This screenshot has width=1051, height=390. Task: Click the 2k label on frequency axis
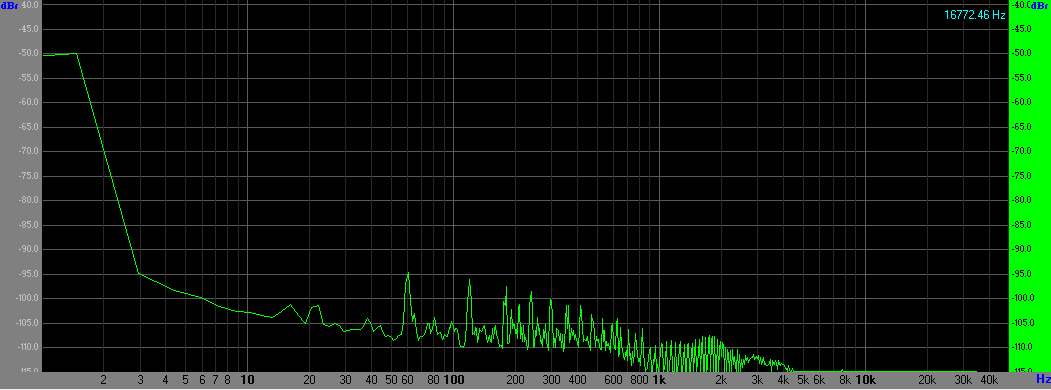tap(721, 380)
